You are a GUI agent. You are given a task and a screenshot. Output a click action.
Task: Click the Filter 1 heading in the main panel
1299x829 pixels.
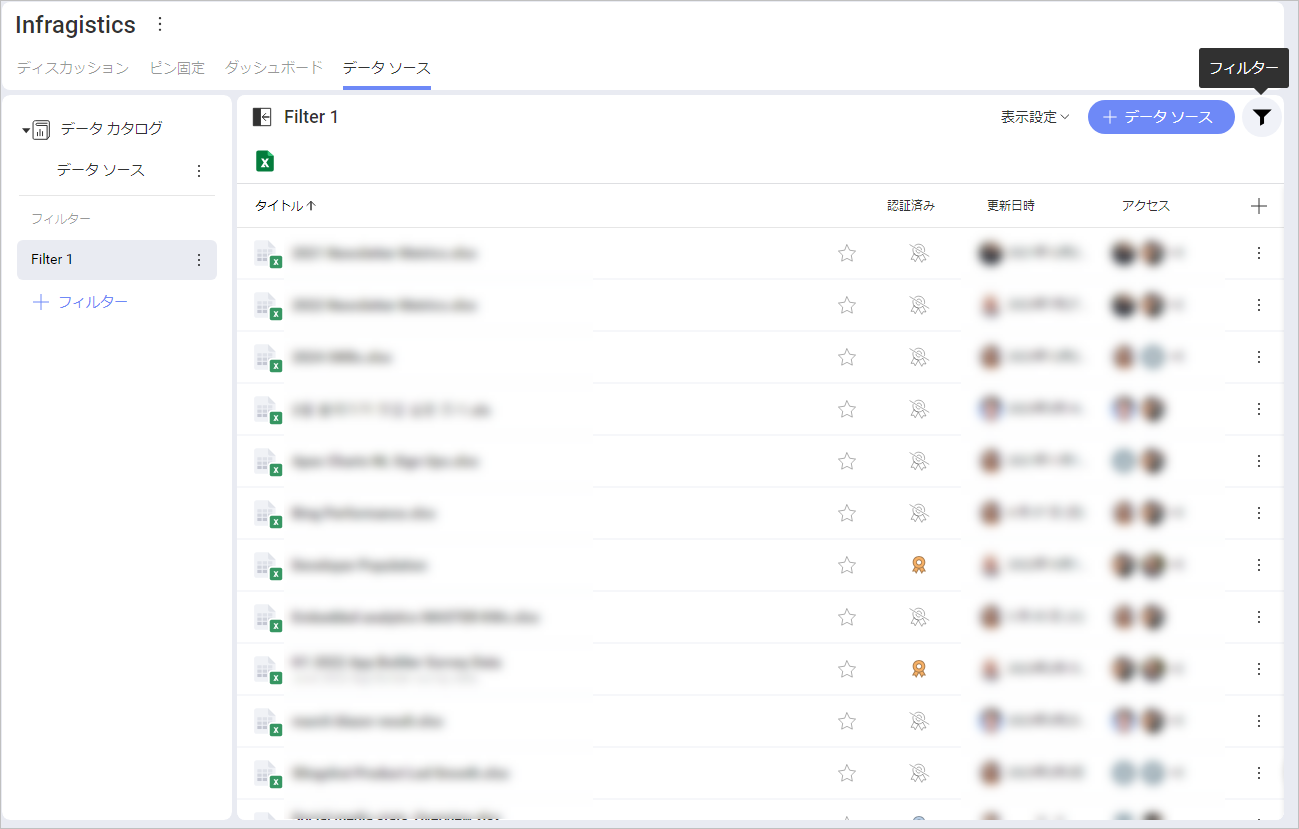pyautogui.click(x=311, y=117)
